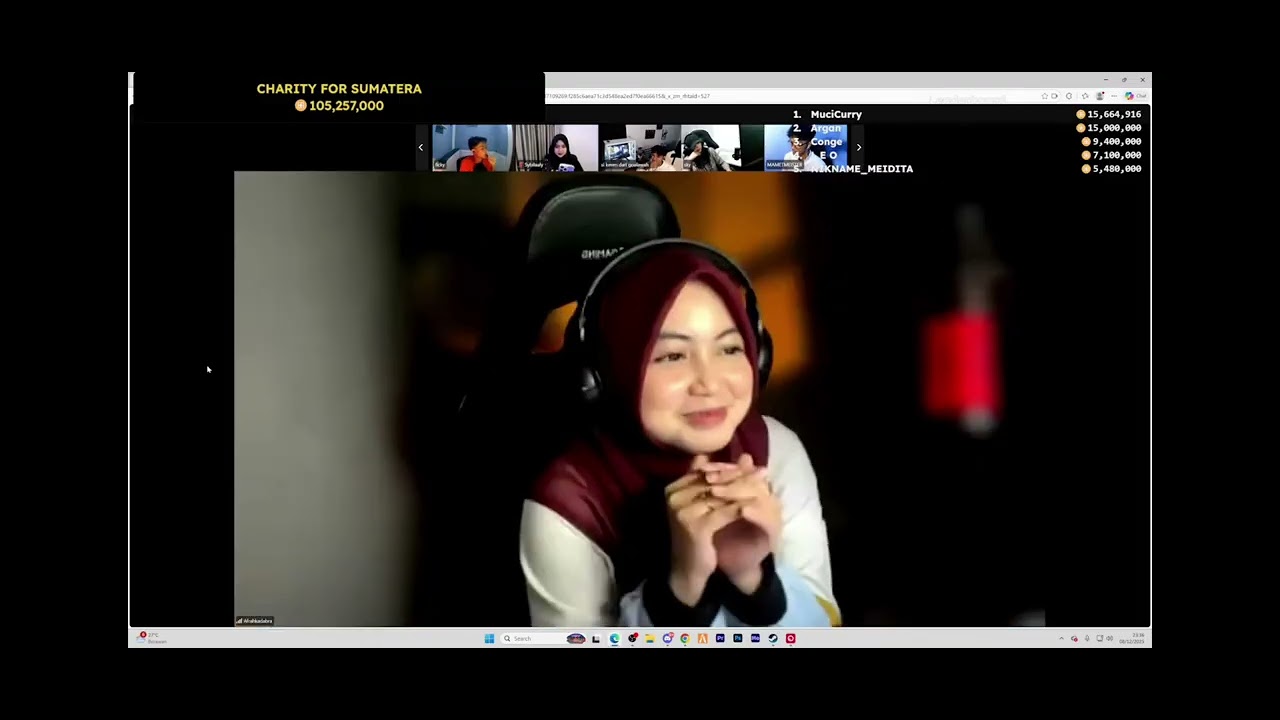This screenshot has height=720, width=1280.
Task: Click the MuciCurry leaderboard entry
Action: pyautogui.click(x=836, y=115)
